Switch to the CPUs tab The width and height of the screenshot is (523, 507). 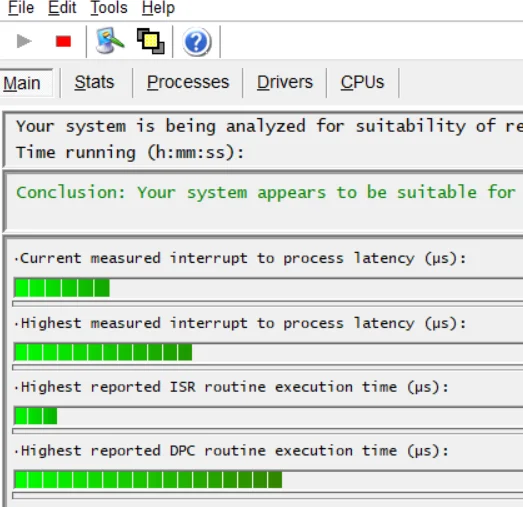point(362,82)
